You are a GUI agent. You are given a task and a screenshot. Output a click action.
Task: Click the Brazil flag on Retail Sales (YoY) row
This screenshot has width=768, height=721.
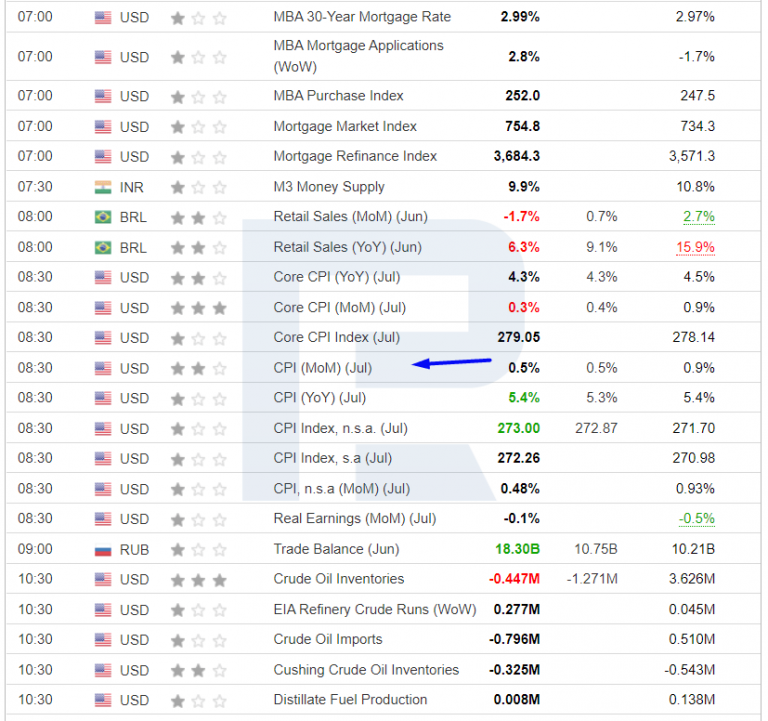(x=103, y=247)
